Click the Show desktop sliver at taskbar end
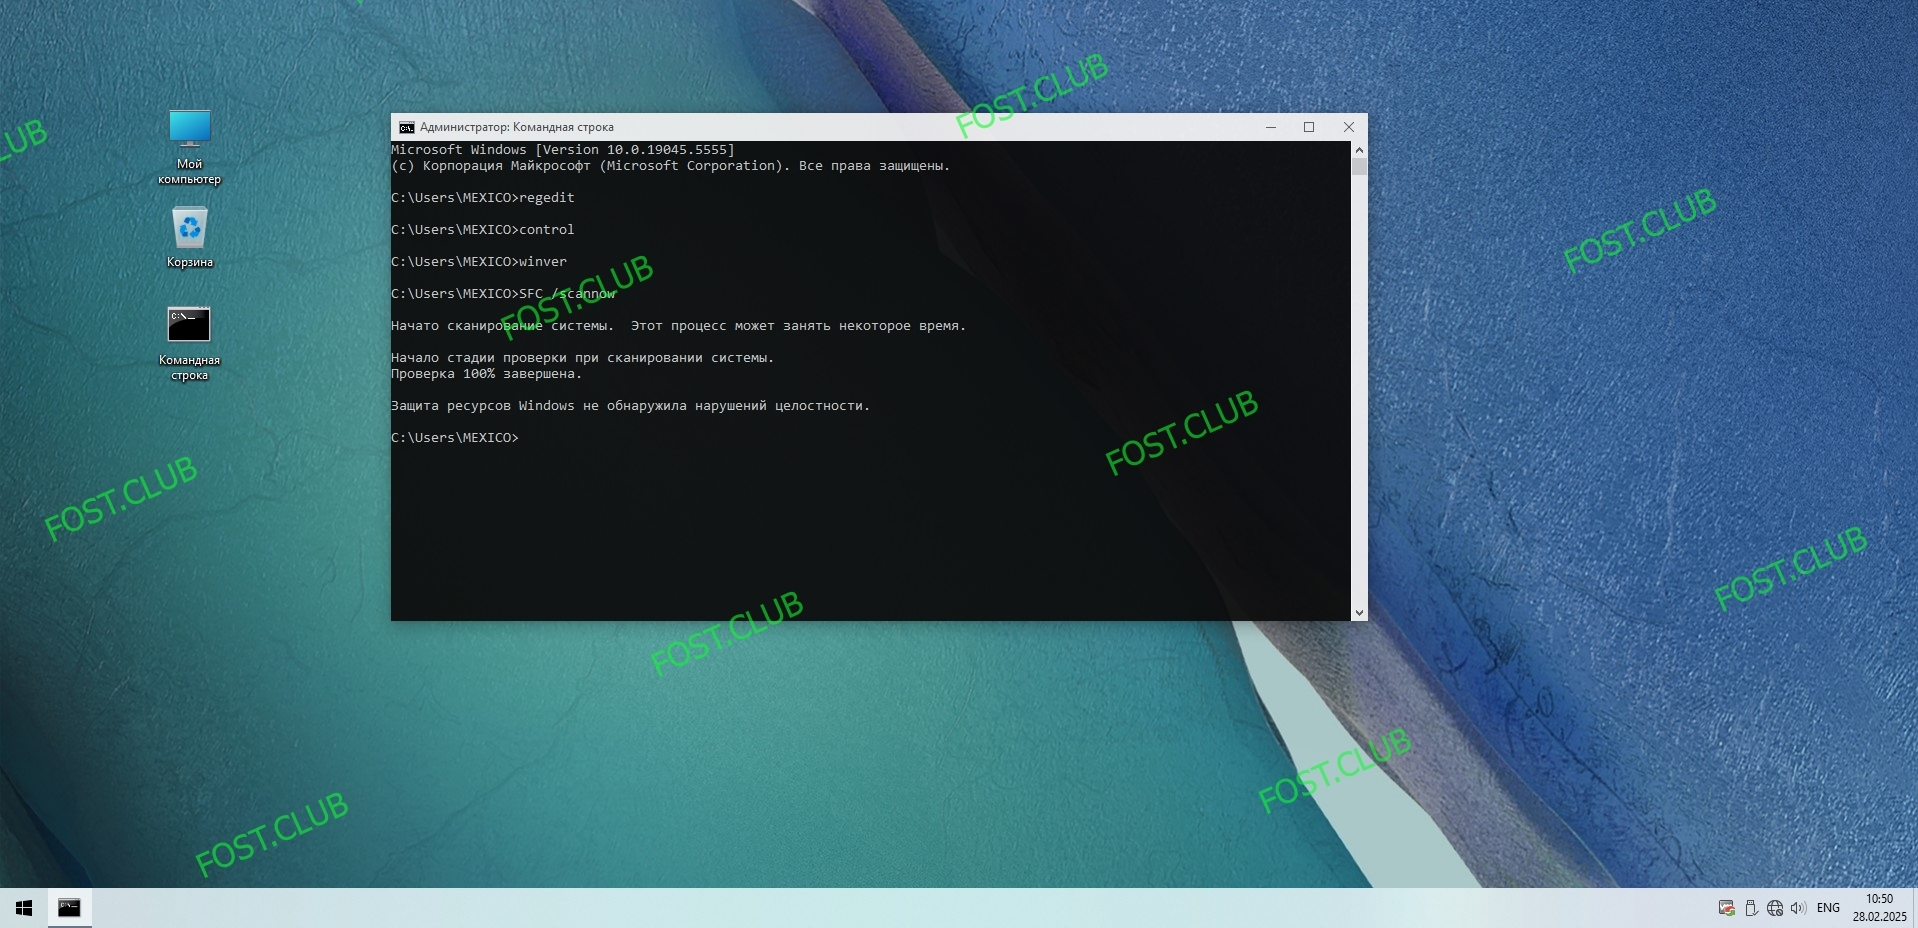Screen dimensions: 1918x928 pos(1915,908)
